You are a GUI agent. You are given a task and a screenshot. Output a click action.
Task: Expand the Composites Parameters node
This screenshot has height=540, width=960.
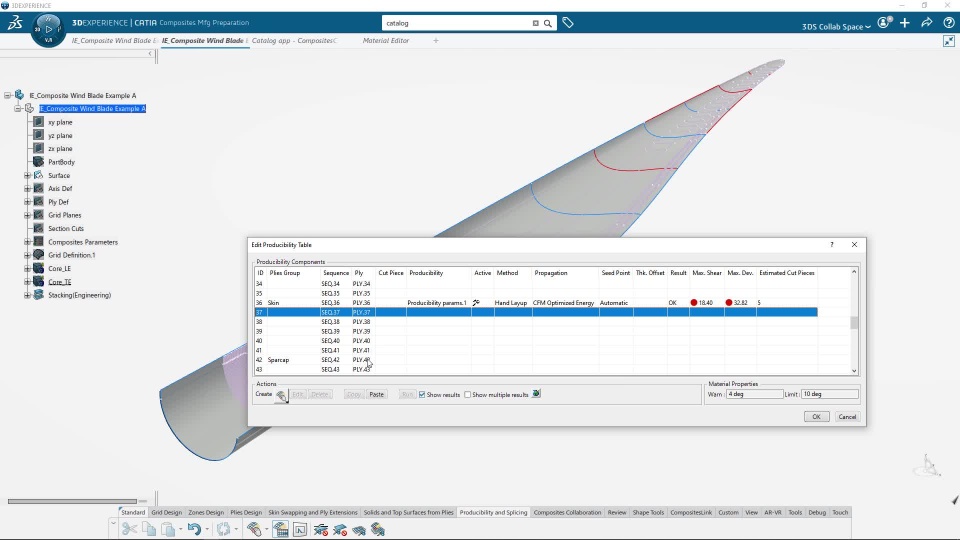coord(28,242)
